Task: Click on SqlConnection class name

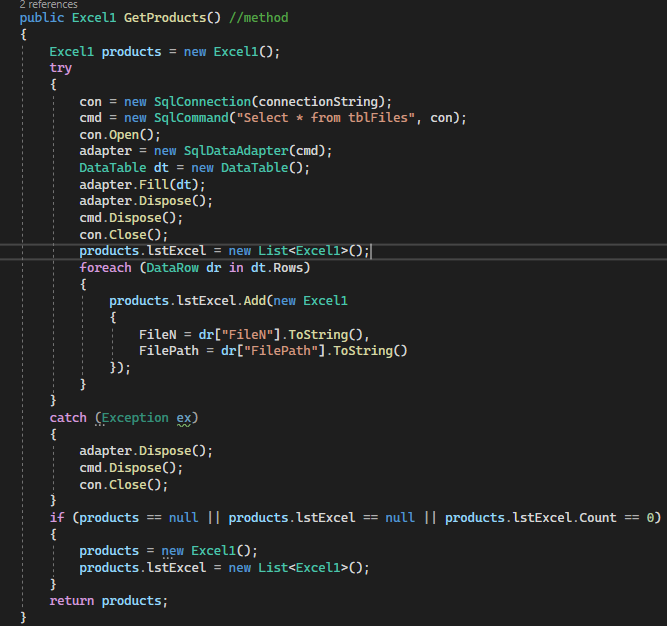Action: coord(202,102)
